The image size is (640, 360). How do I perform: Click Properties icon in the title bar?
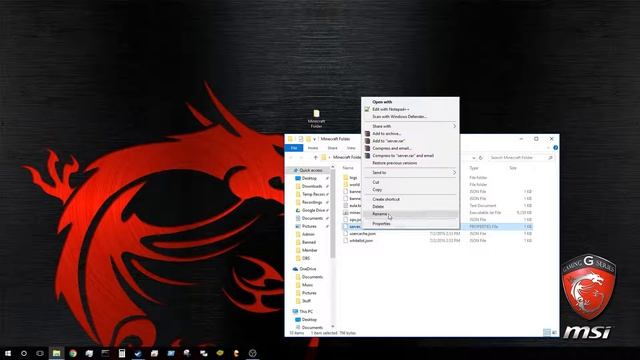(300, 139)
